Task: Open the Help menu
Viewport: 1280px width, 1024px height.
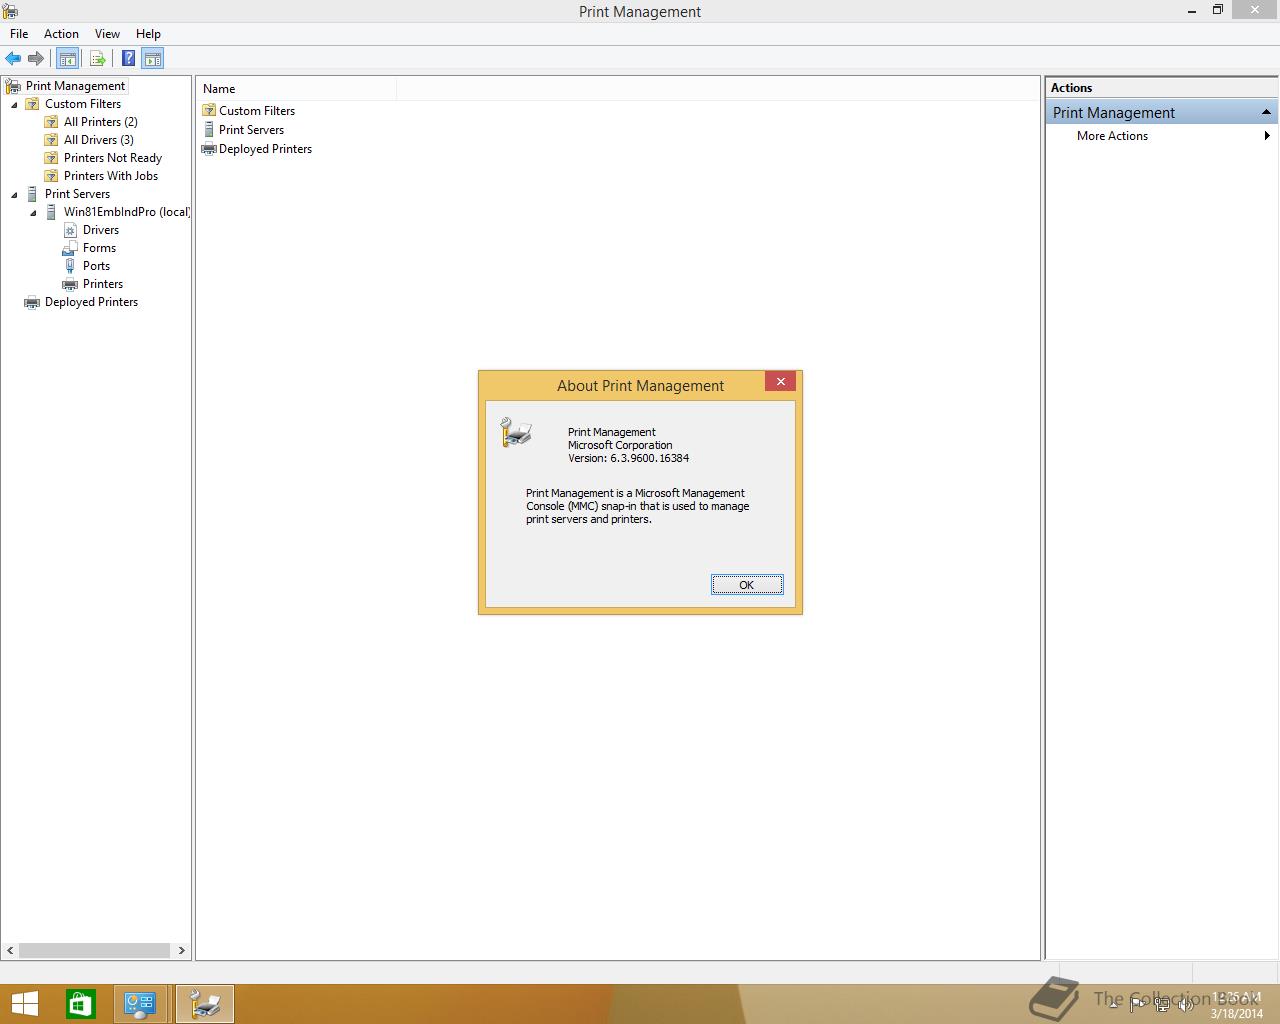Action: tap(148, 34)
